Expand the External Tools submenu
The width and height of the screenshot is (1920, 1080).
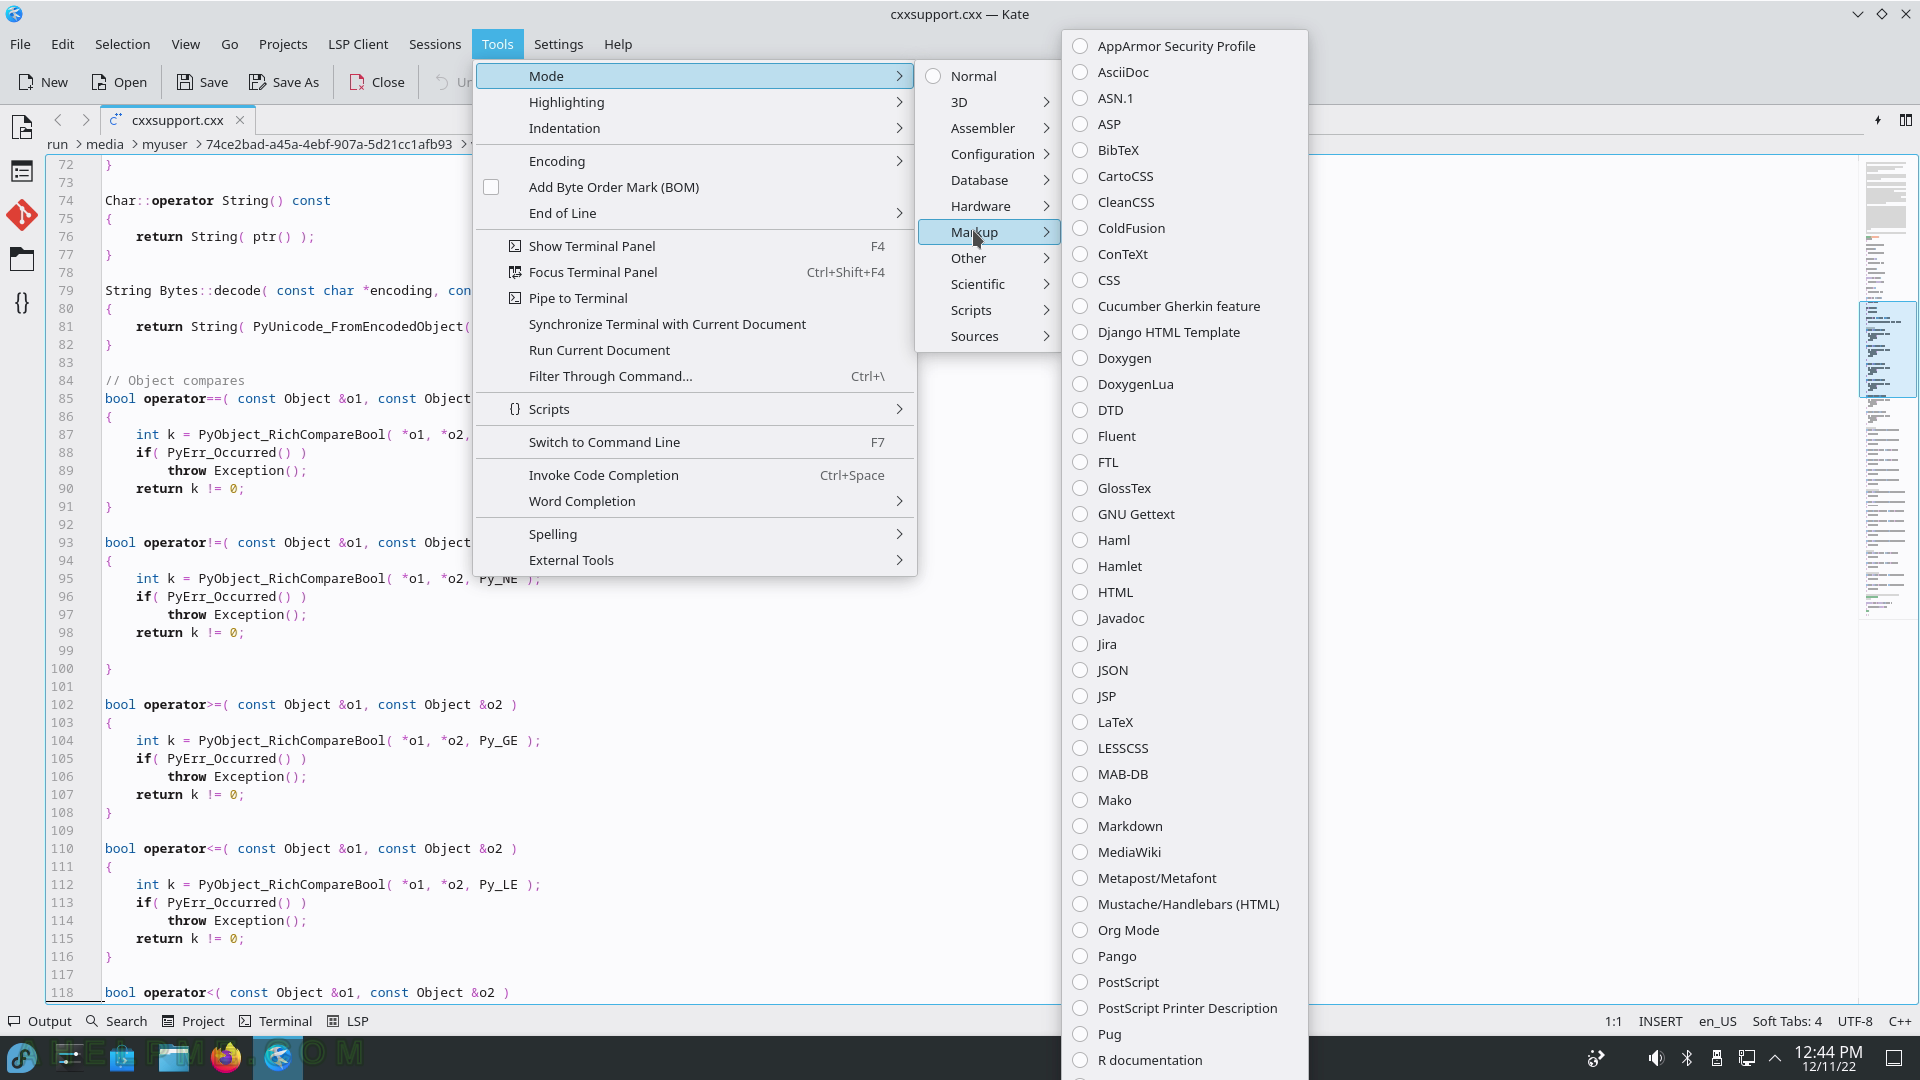click(x=695, y=560)
